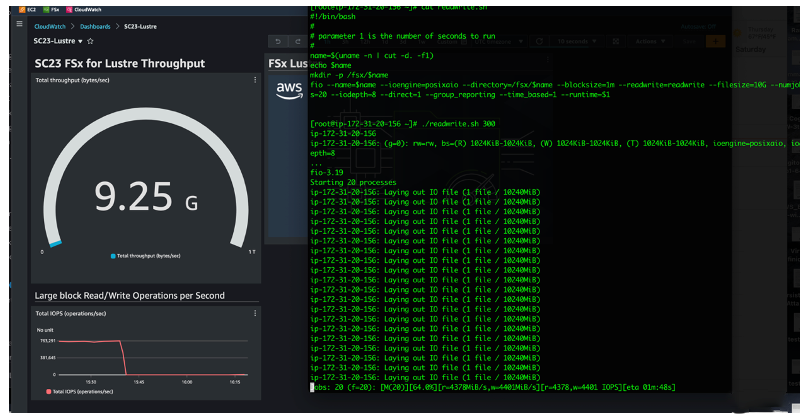Toggle Total throughput legend entry
803x418 pixels.
click(x=145, y=256)
